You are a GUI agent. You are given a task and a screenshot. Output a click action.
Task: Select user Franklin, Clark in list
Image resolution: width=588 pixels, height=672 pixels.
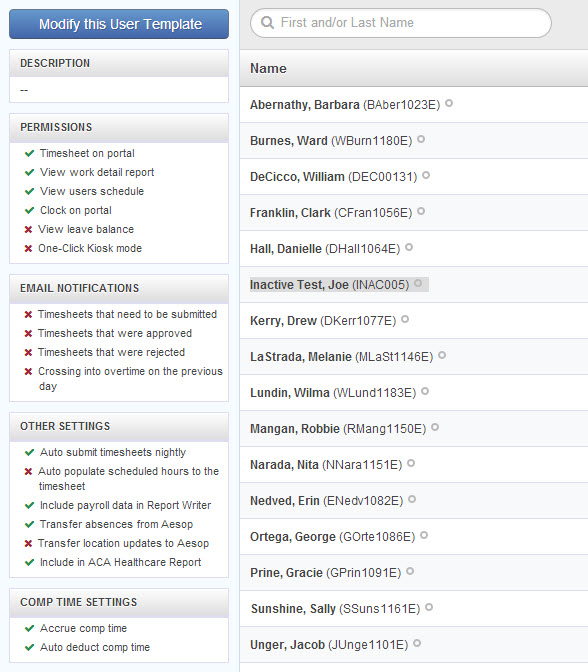pos(331,213)
